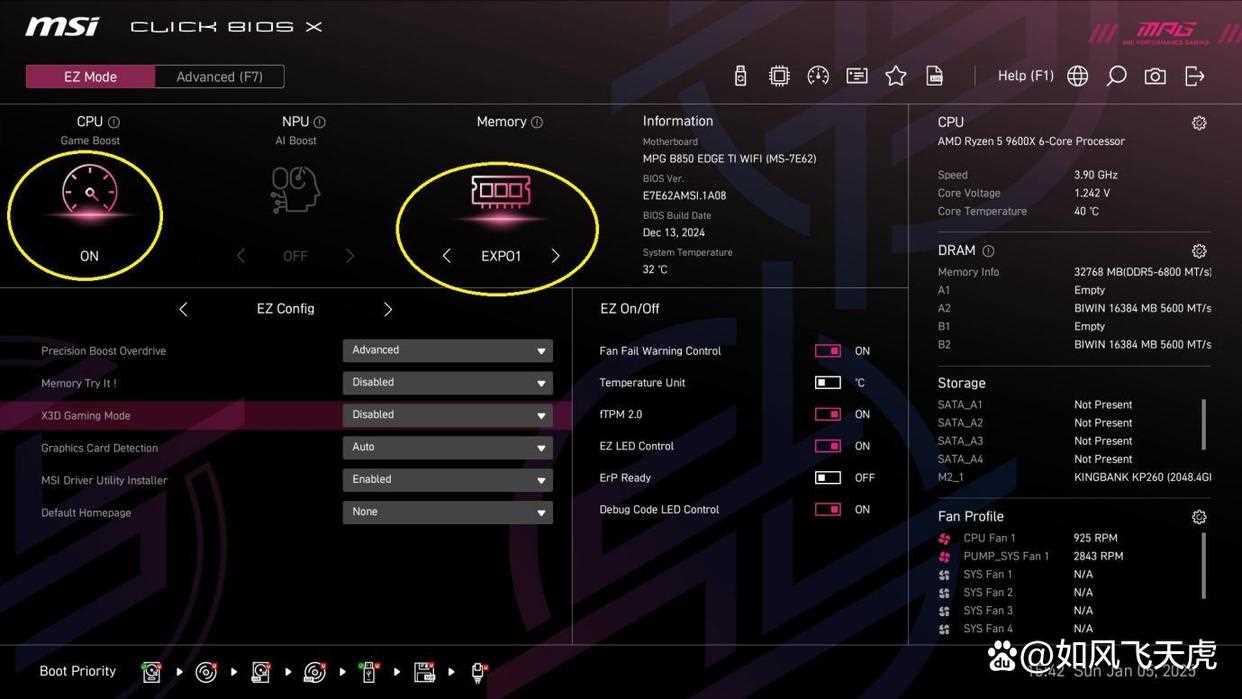The image size is (1242, 699).
Task: Open the M-Flash USB BIOS update icon
Action: click(x=740, y=76)
